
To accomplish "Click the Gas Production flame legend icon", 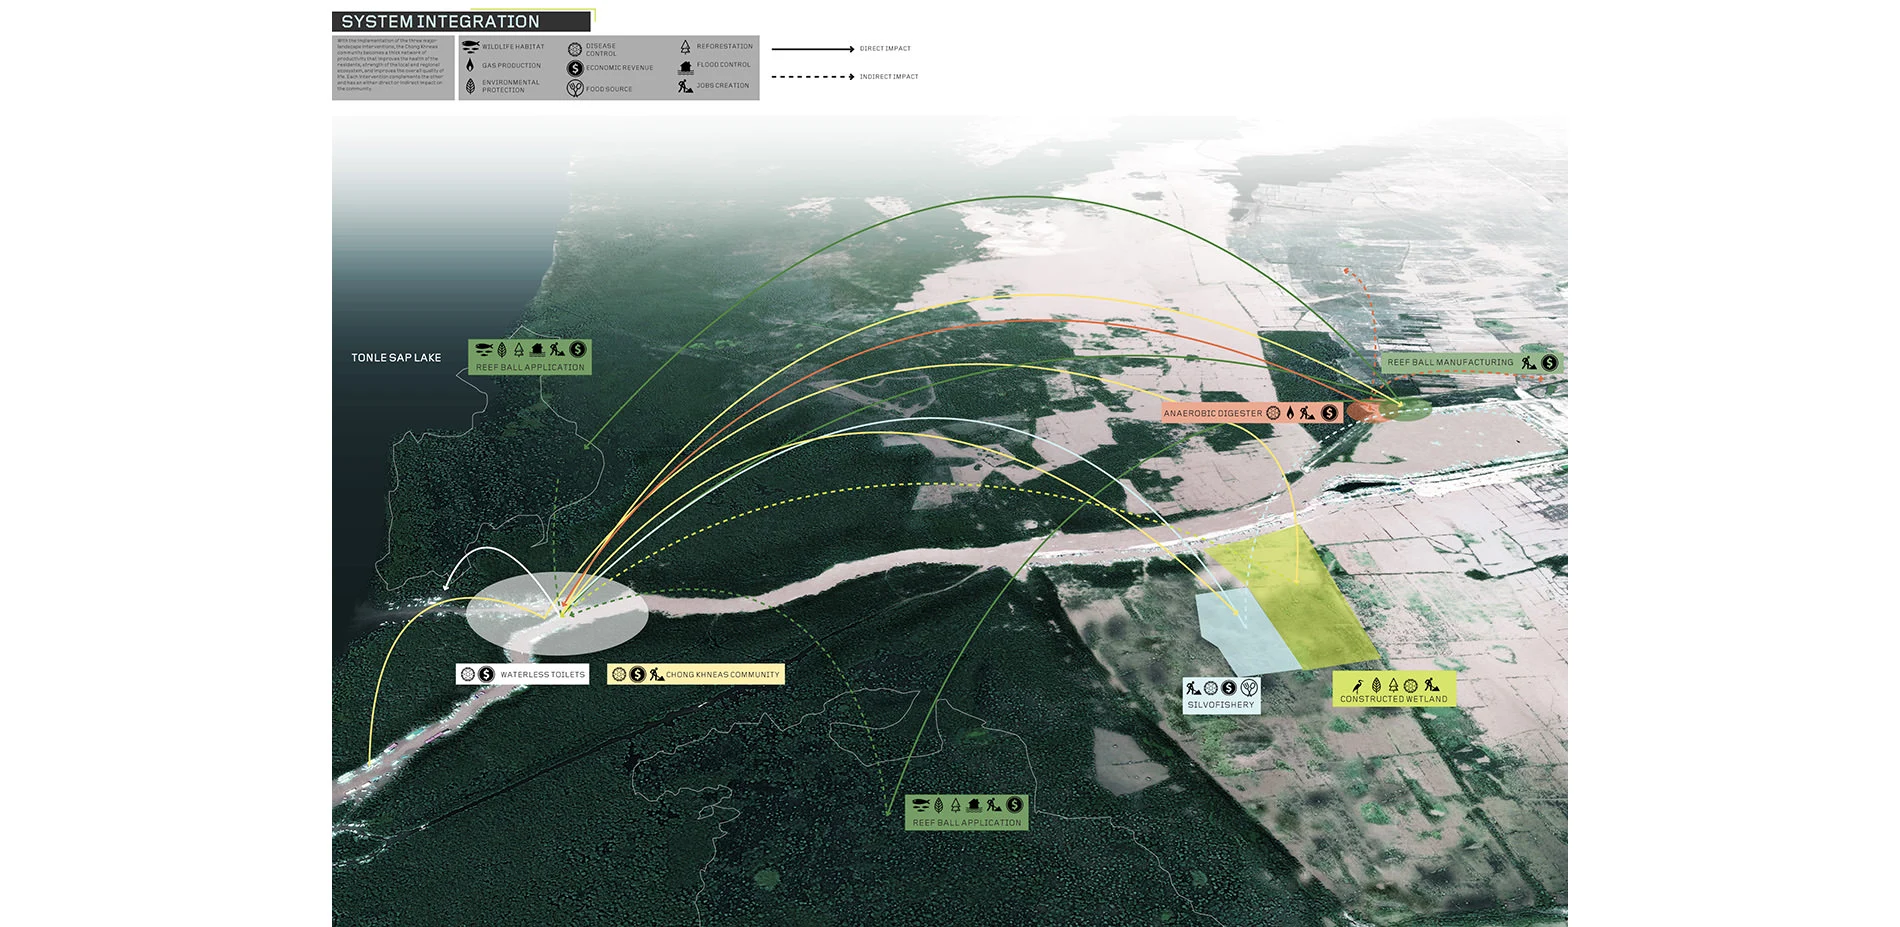I will click(x=470, y=65).
